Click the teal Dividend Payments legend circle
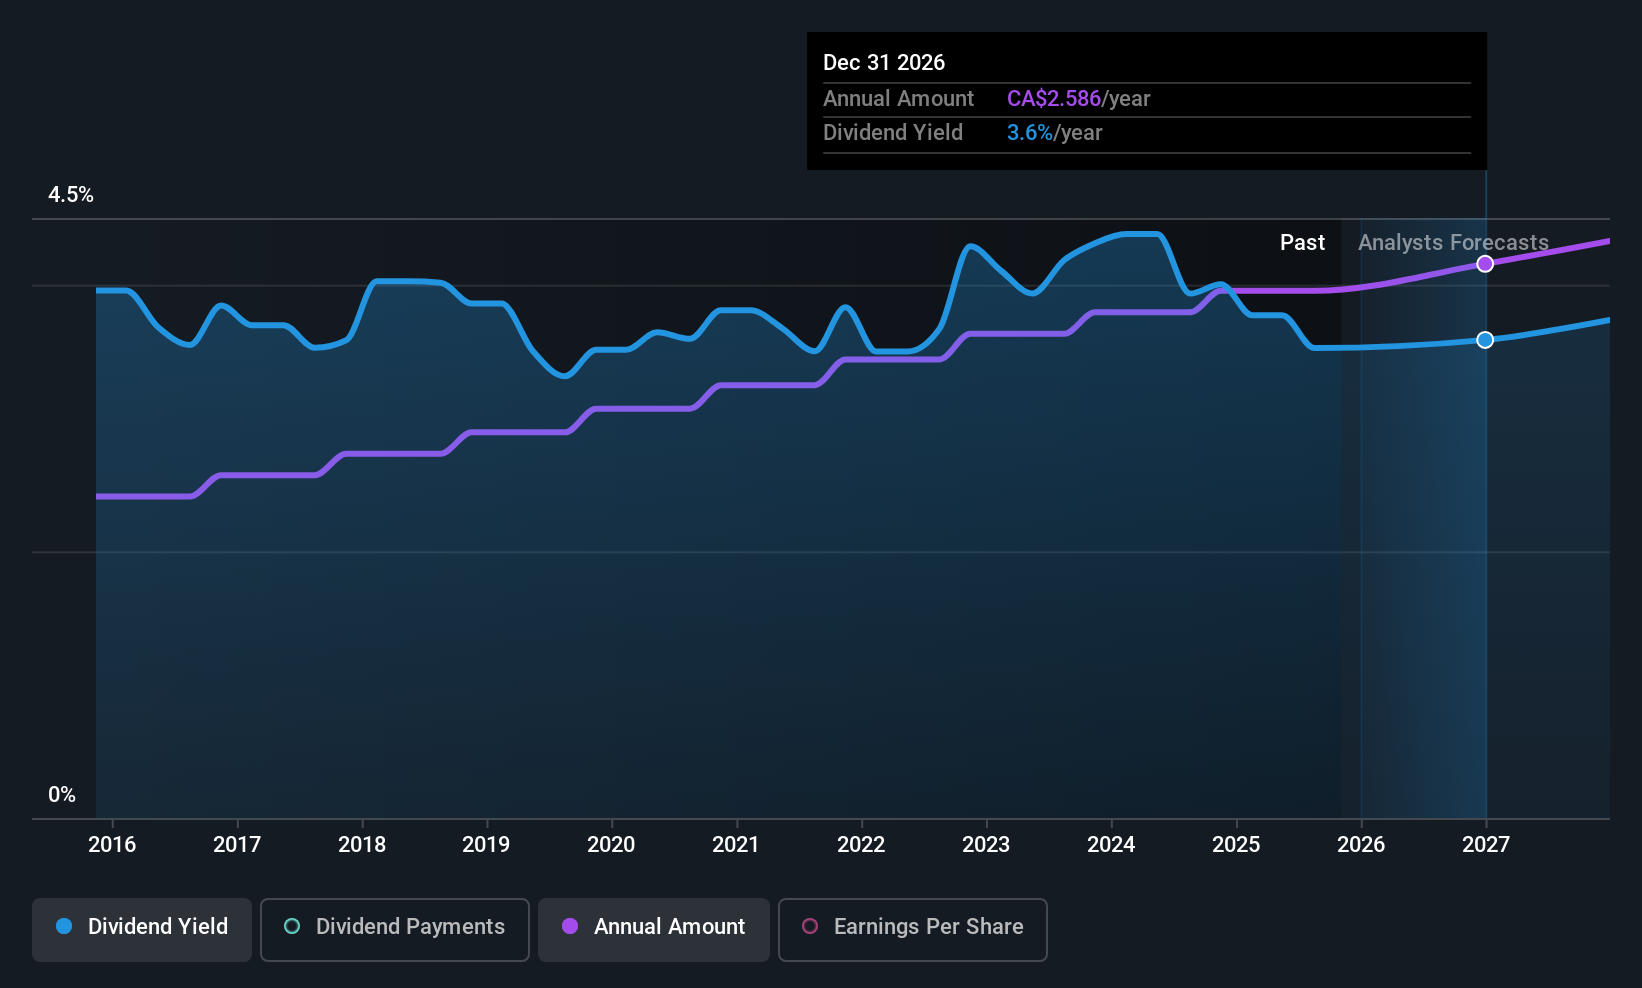 (292, 926)
